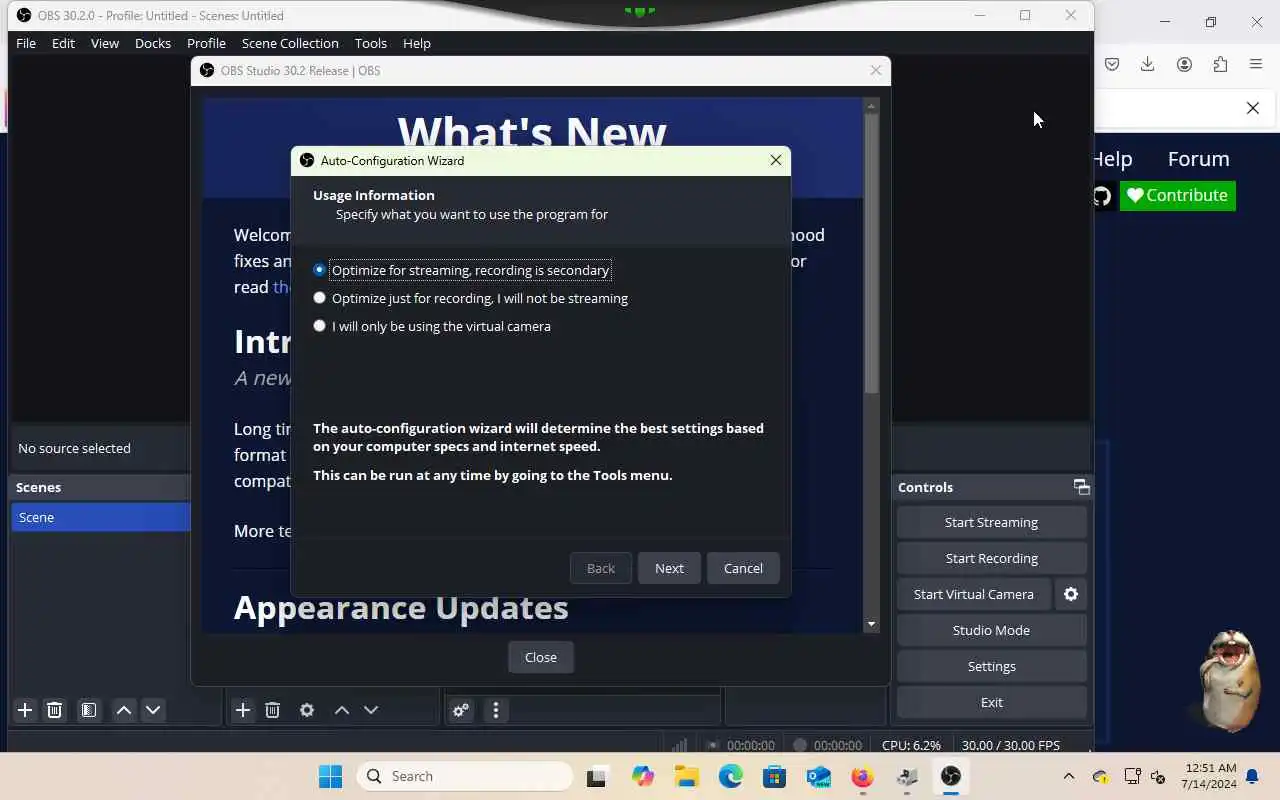Open Forum link on webpage
The width and height of the screenshot is (1280, 800).
[1198, 159]
